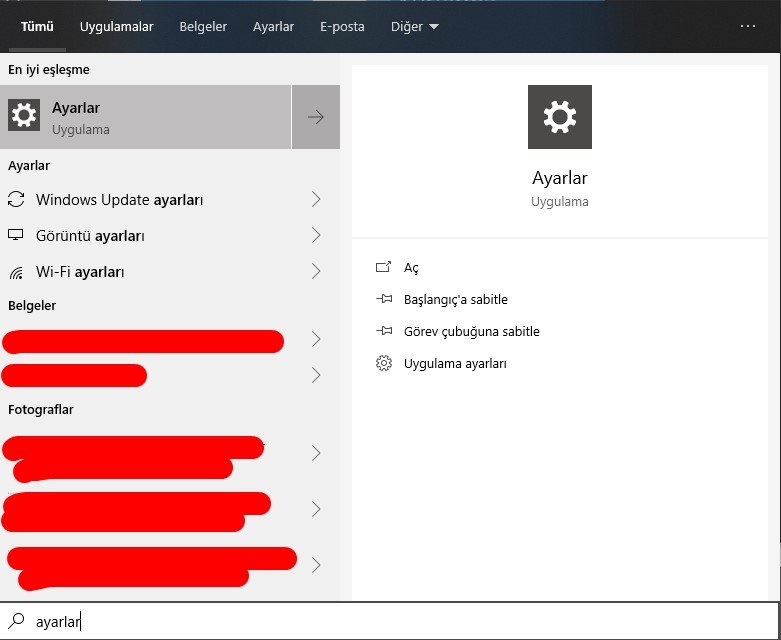Click the magnifying glass search icon

(x=17, y=621)
